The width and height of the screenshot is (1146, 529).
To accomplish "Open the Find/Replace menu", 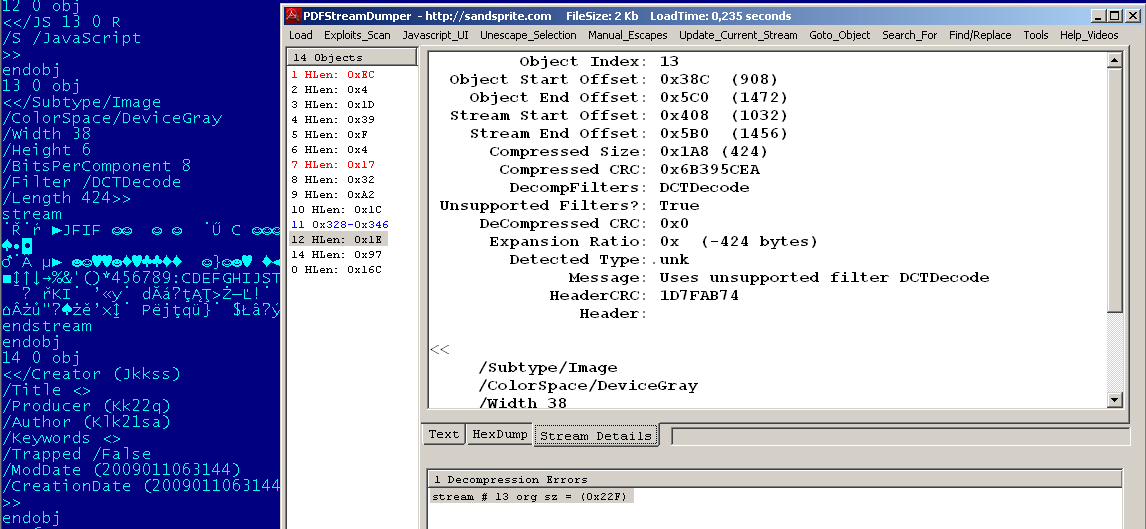I will point(980,35).
